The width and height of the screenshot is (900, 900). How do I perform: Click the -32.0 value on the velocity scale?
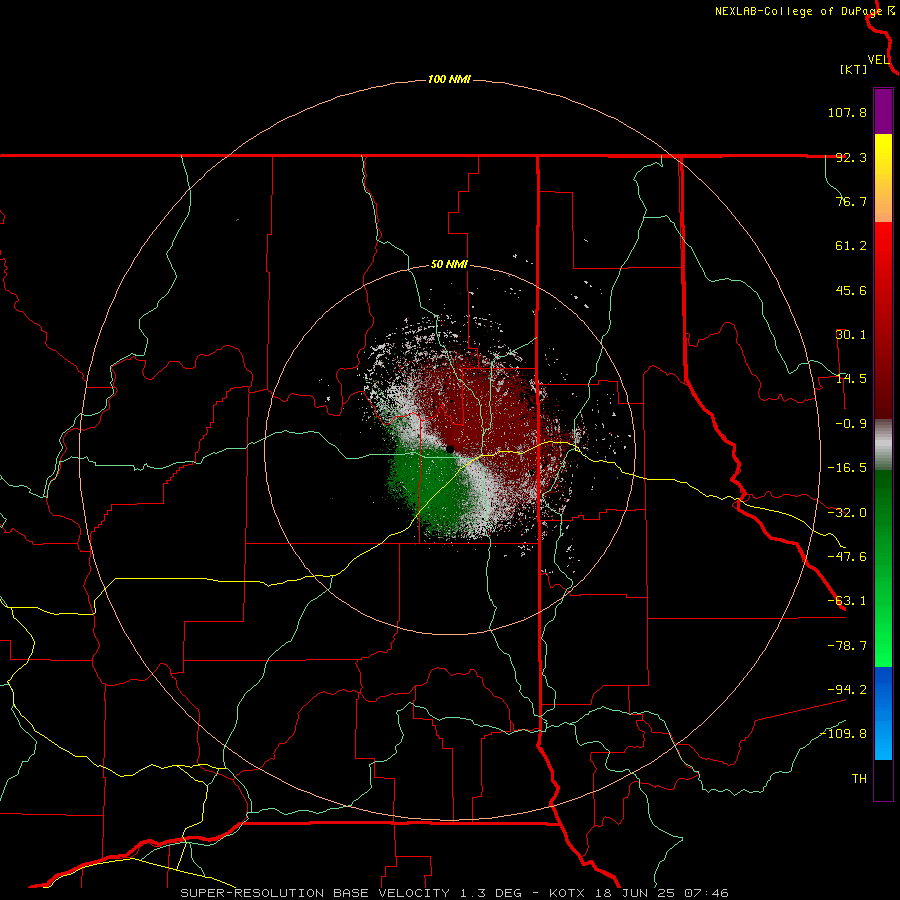click(847, 513)
